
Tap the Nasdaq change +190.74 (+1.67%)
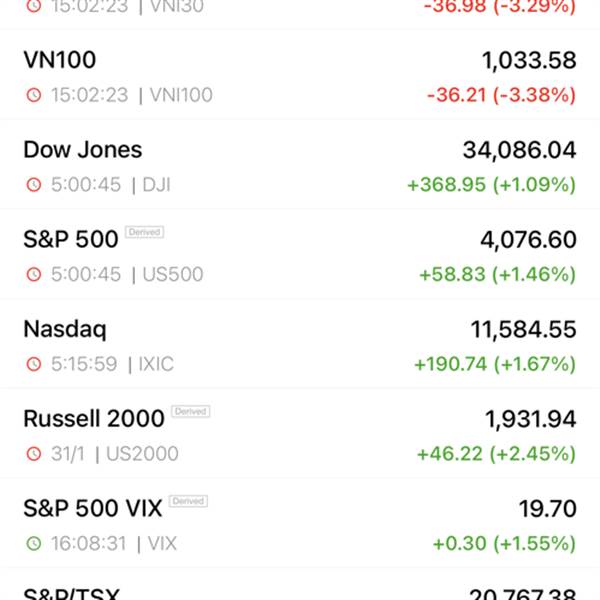click(x=495, y=364)
